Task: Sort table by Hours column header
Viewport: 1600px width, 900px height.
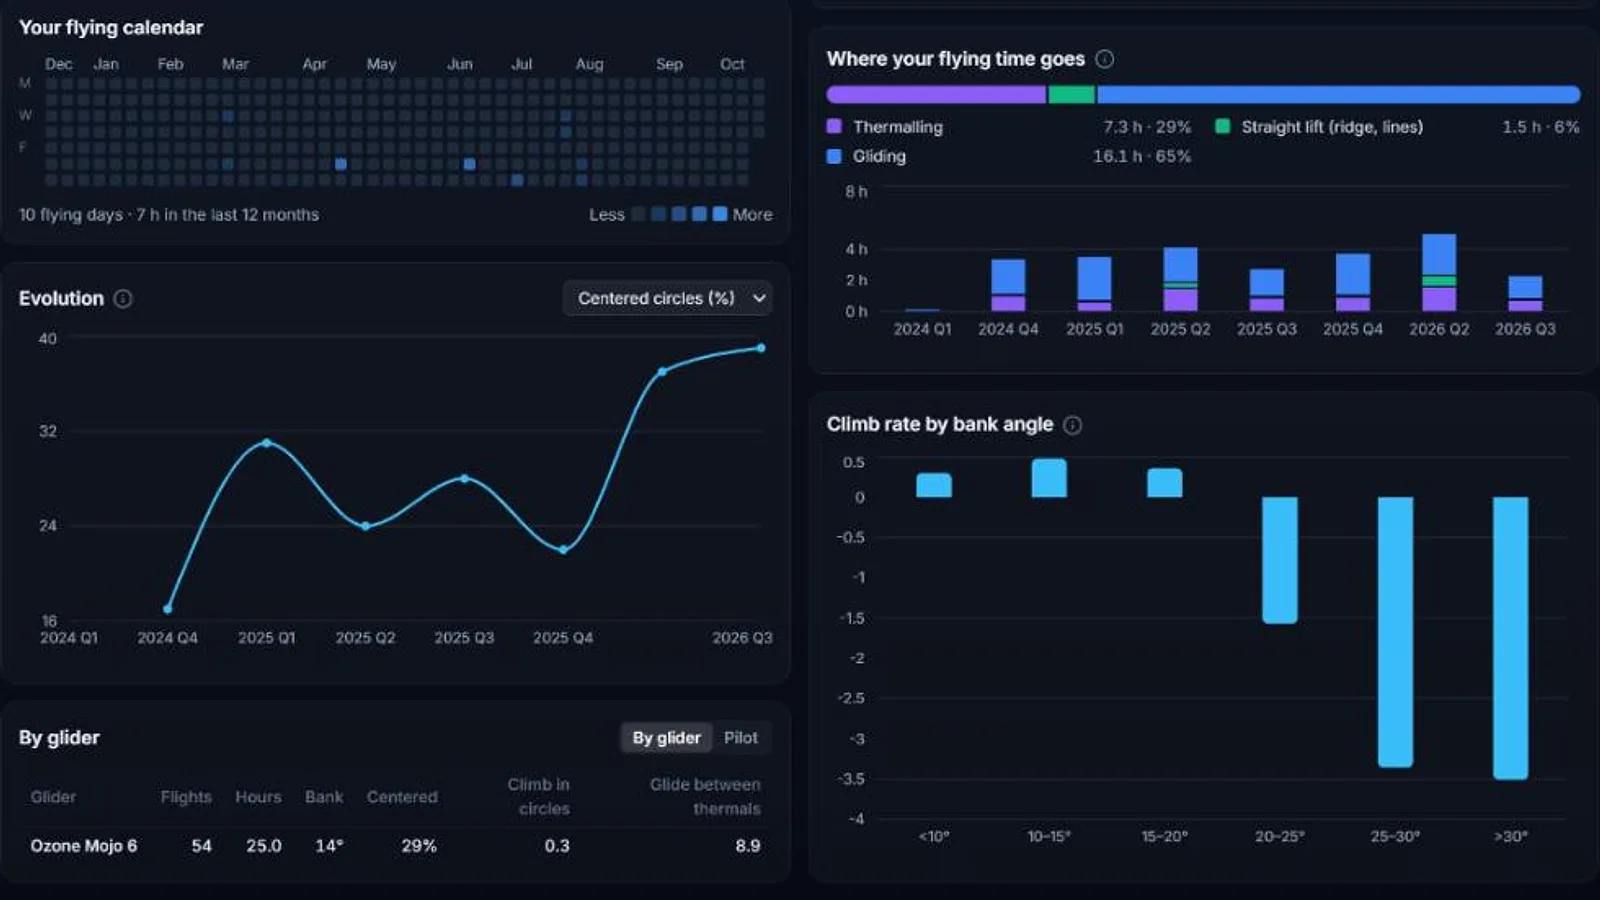Action: point(258,797)
